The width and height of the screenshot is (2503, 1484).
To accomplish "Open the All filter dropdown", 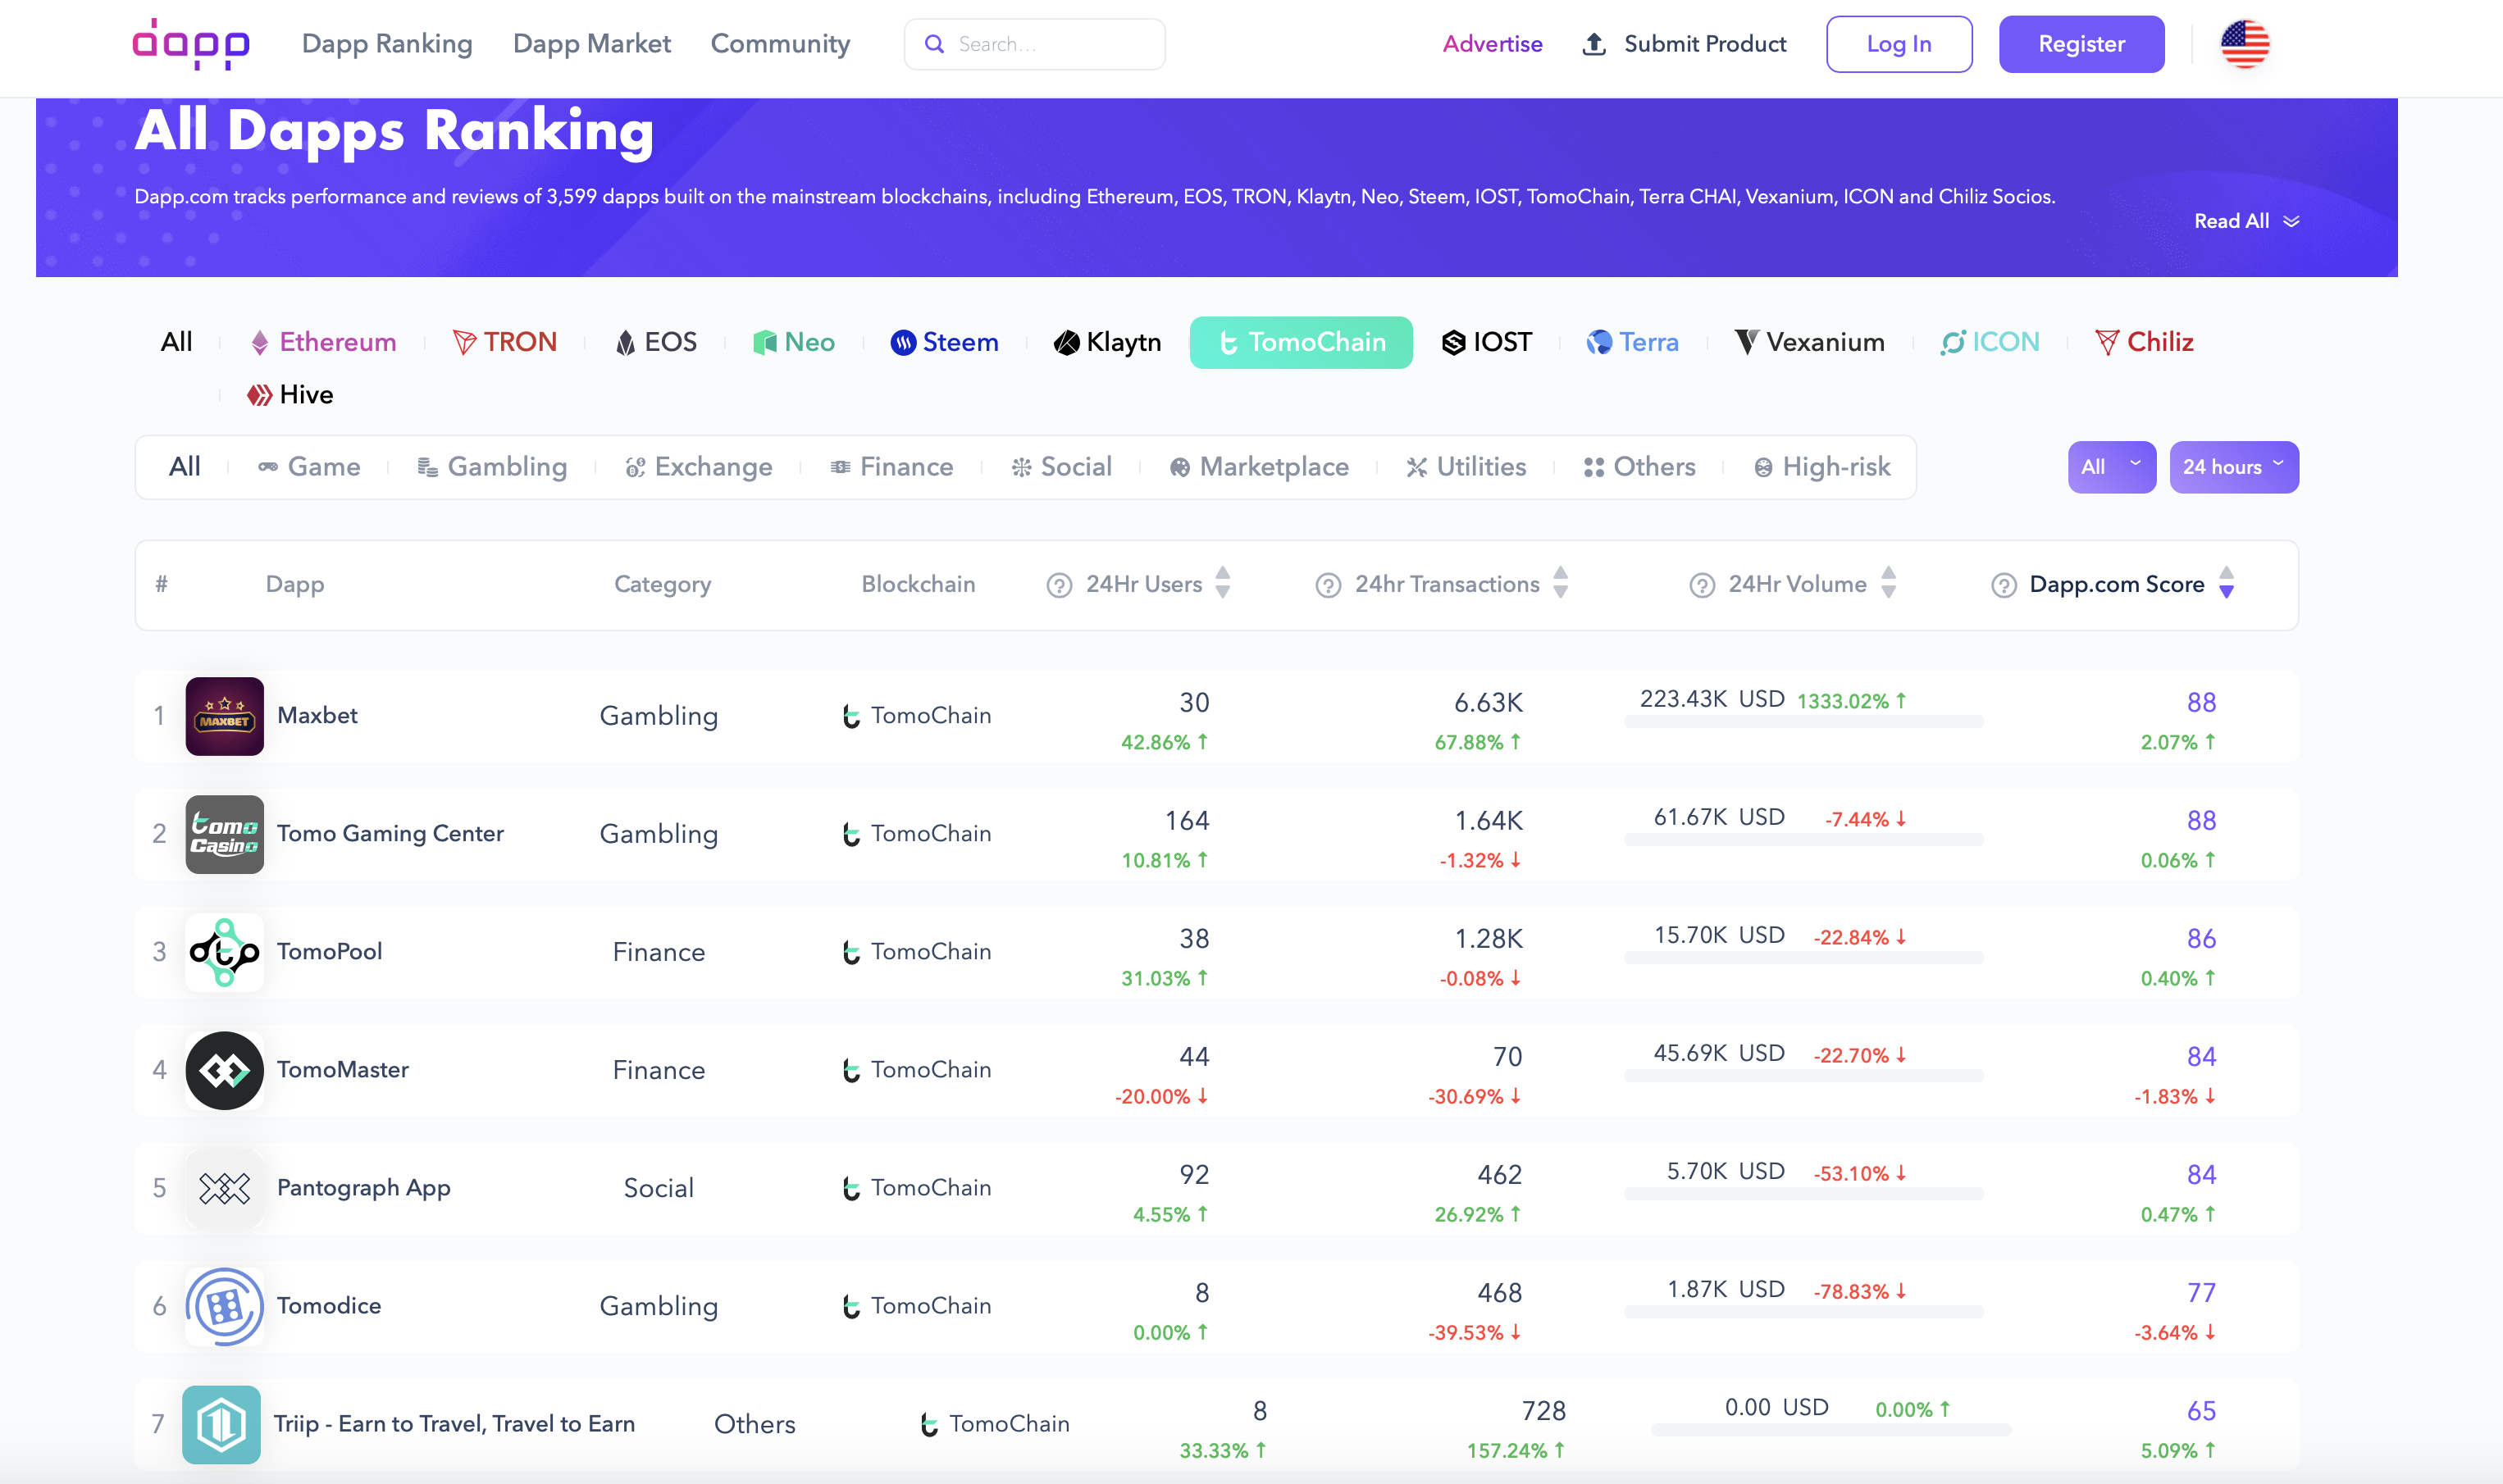I will tap(2111, 467).
